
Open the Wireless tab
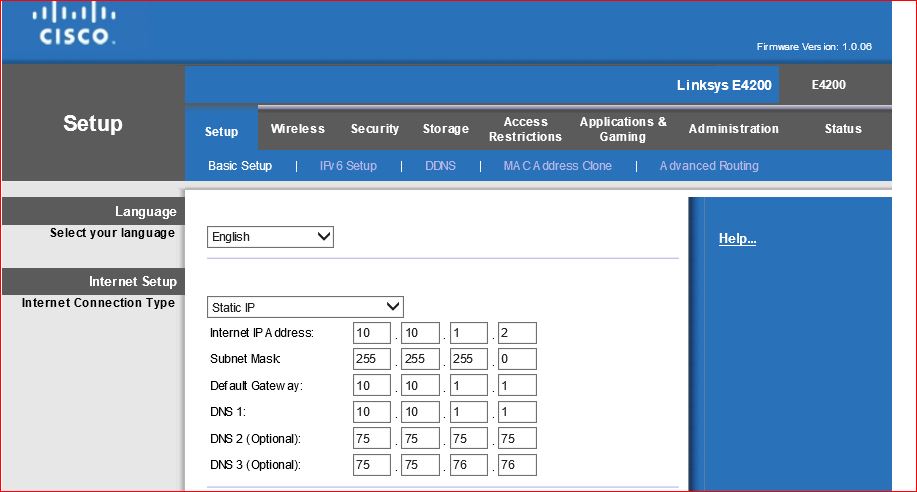tap(298, 129)
